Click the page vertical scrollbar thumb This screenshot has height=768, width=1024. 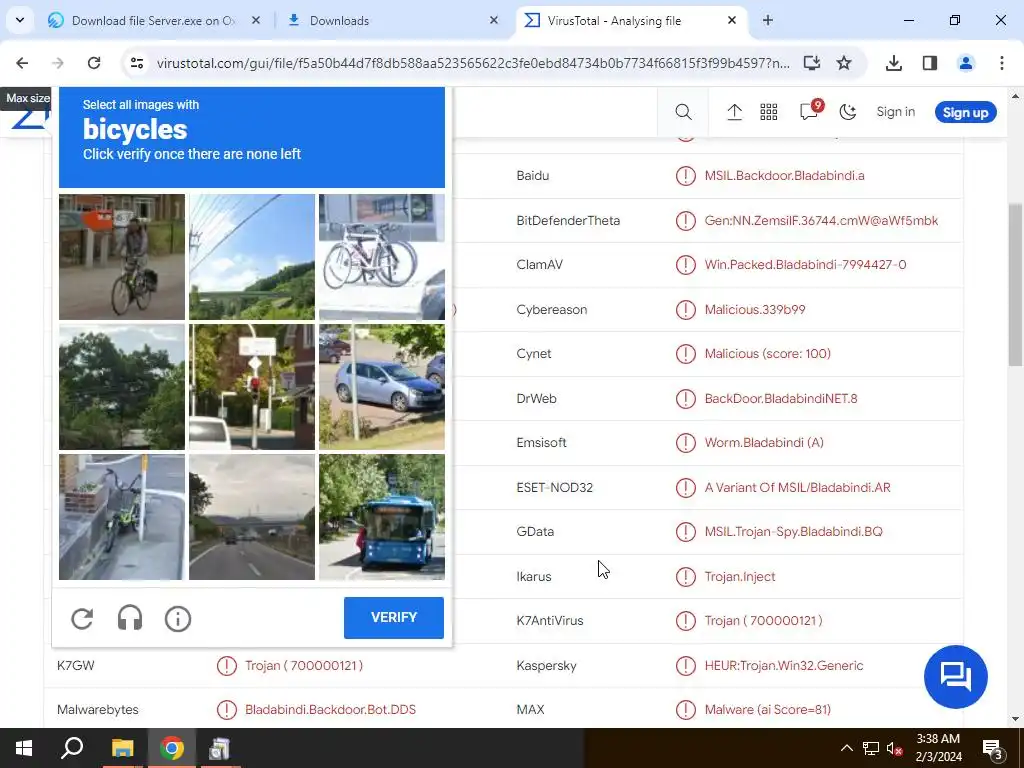[1016, 284]
